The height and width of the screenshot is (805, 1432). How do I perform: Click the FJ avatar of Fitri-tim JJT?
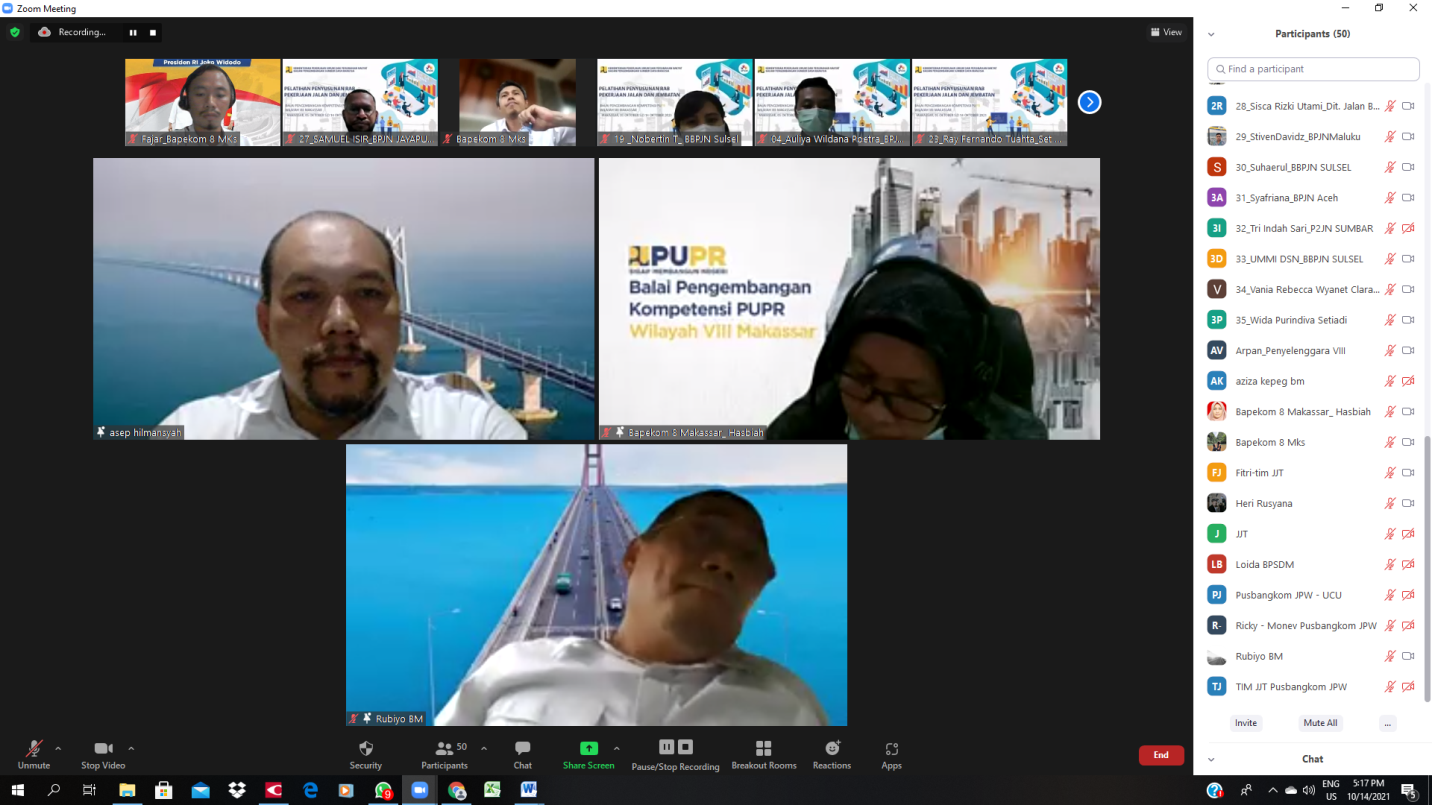pyautogui.click(x=1217, y=472)
